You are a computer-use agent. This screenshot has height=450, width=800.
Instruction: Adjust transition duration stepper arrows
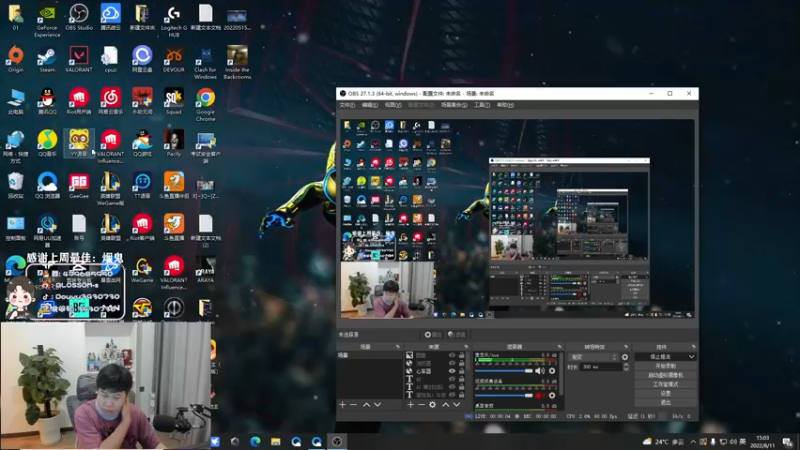626,367
